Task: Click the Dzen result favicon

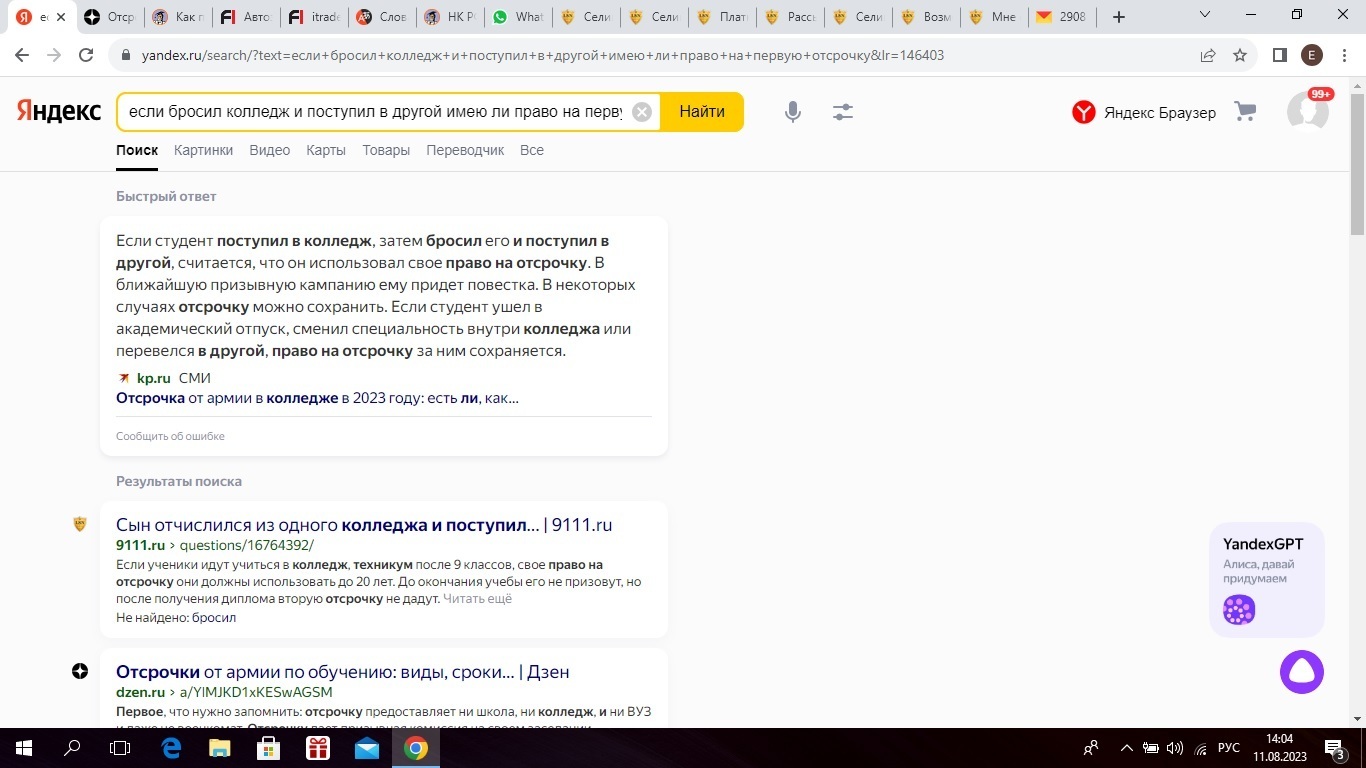Action: click(80, 671)
